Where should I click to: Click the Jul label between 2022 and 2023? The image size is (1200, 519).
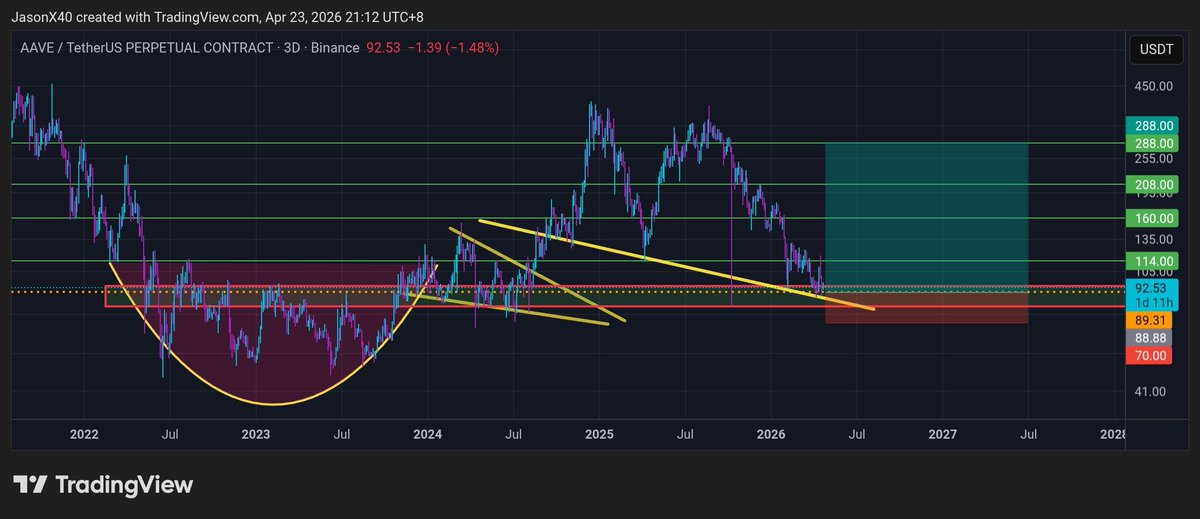[x=170, y=435]
